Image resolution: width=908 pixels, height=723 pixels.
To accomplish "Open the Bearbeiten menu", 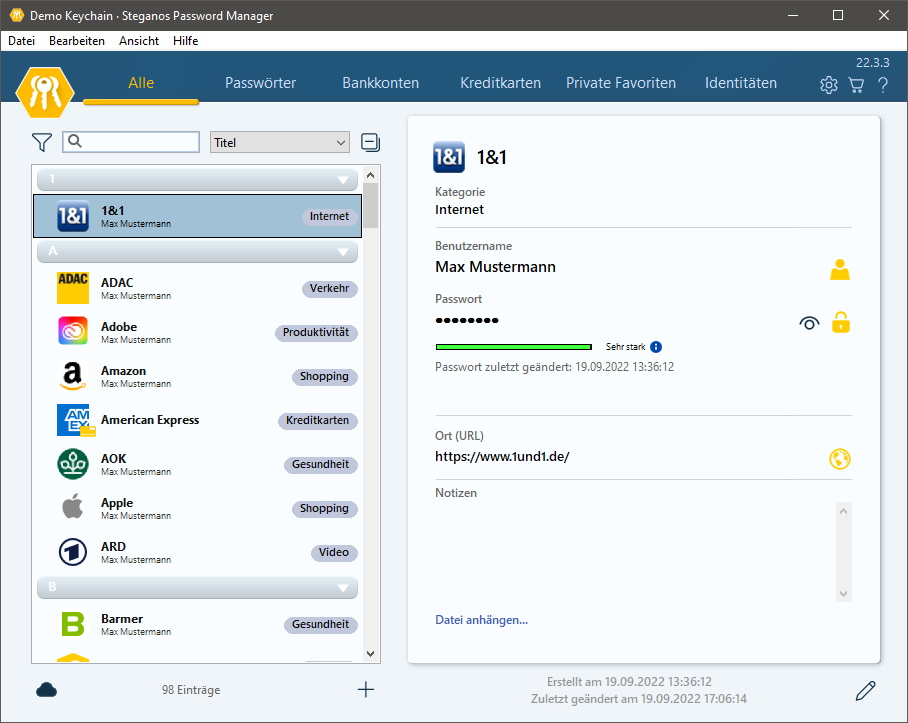I will 77,41.
